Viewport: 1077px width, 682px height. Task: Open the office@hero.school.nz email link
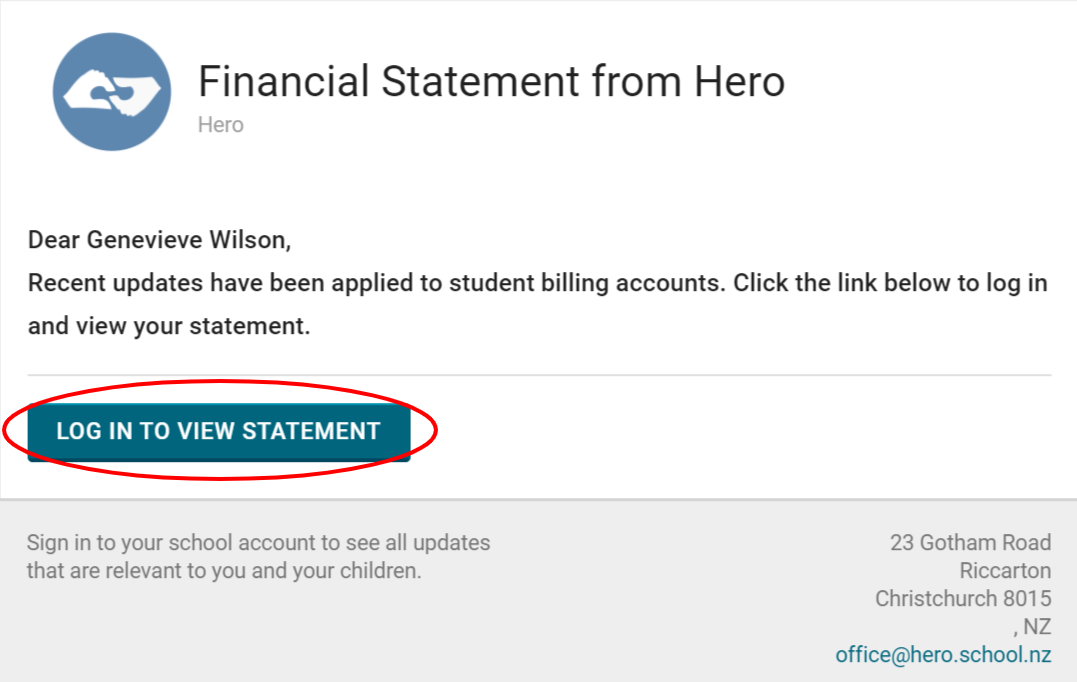pyautogui.click(x=943, y=655)
